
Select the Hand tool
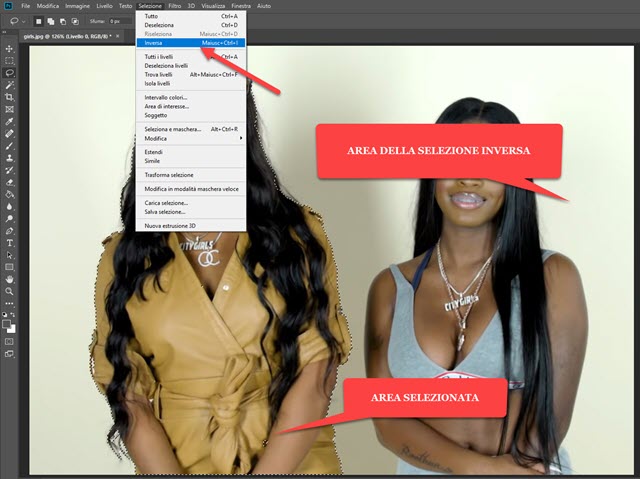pos(9,279)
